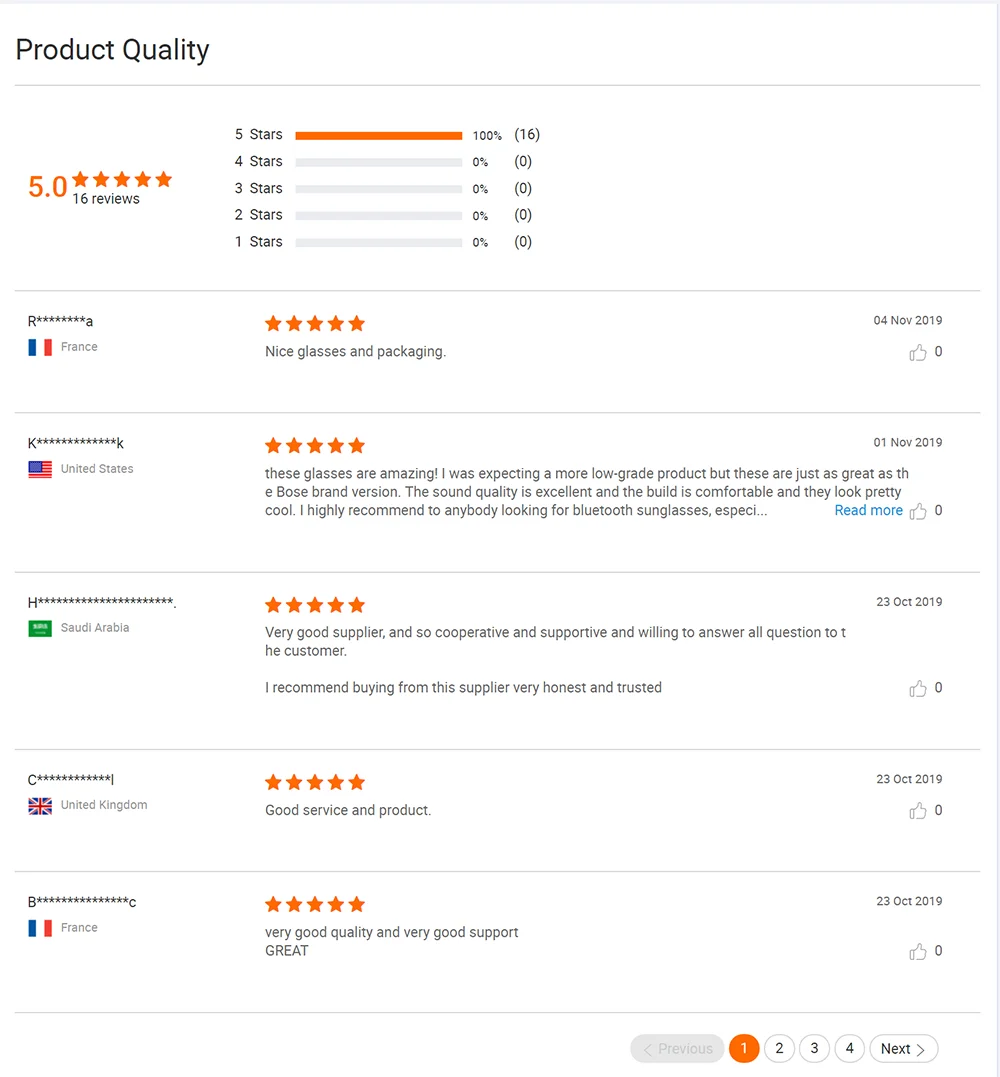This screenshot has height=1077, width=1000.
Task: Select current page 1 indicator
Action: (744, 1048)
